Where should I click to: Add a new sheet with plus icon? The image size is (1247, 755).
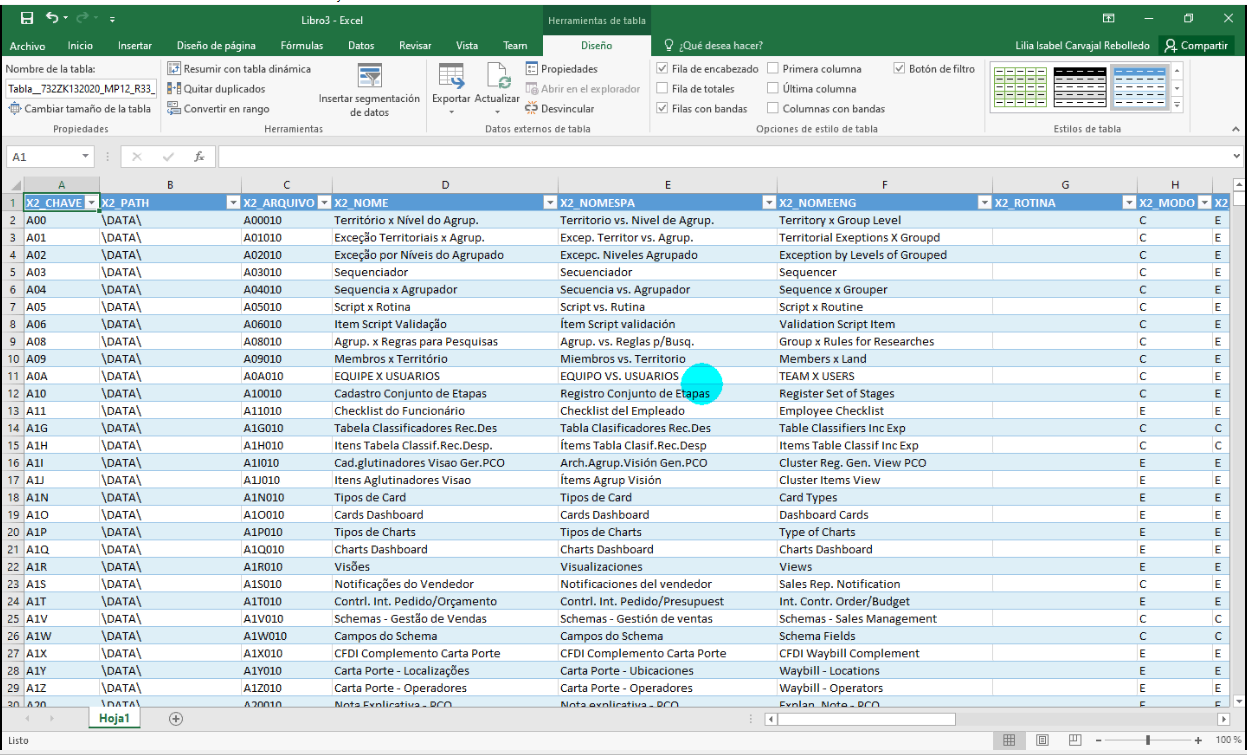click(176, 718)
